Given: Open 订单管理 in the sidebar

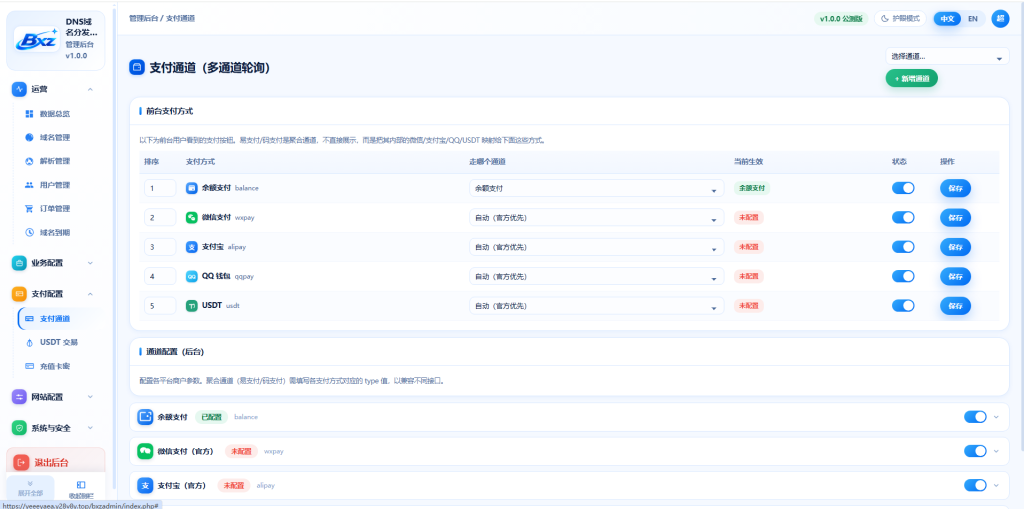Looking at the screenshot, I should pyautogui.click(x=57, y=208).
